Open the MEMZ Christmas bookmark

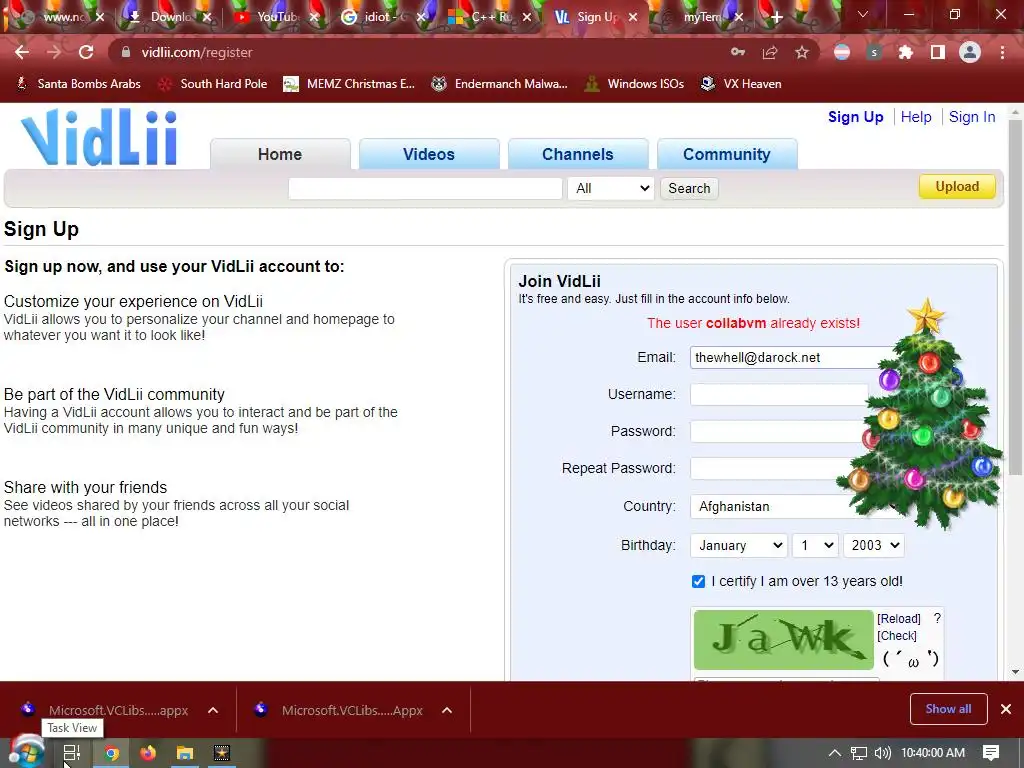(349, 84)
